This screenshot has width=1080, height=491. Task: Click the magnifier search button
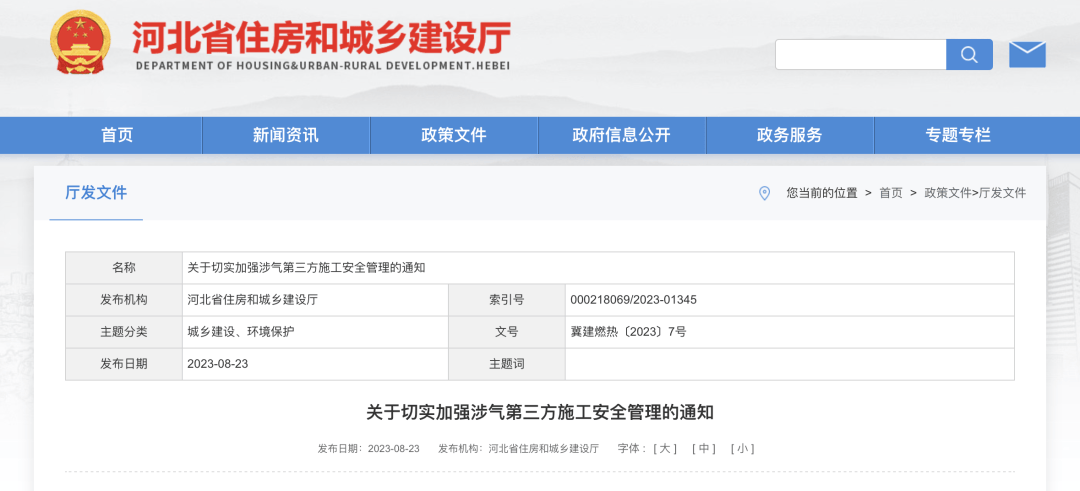969,55
